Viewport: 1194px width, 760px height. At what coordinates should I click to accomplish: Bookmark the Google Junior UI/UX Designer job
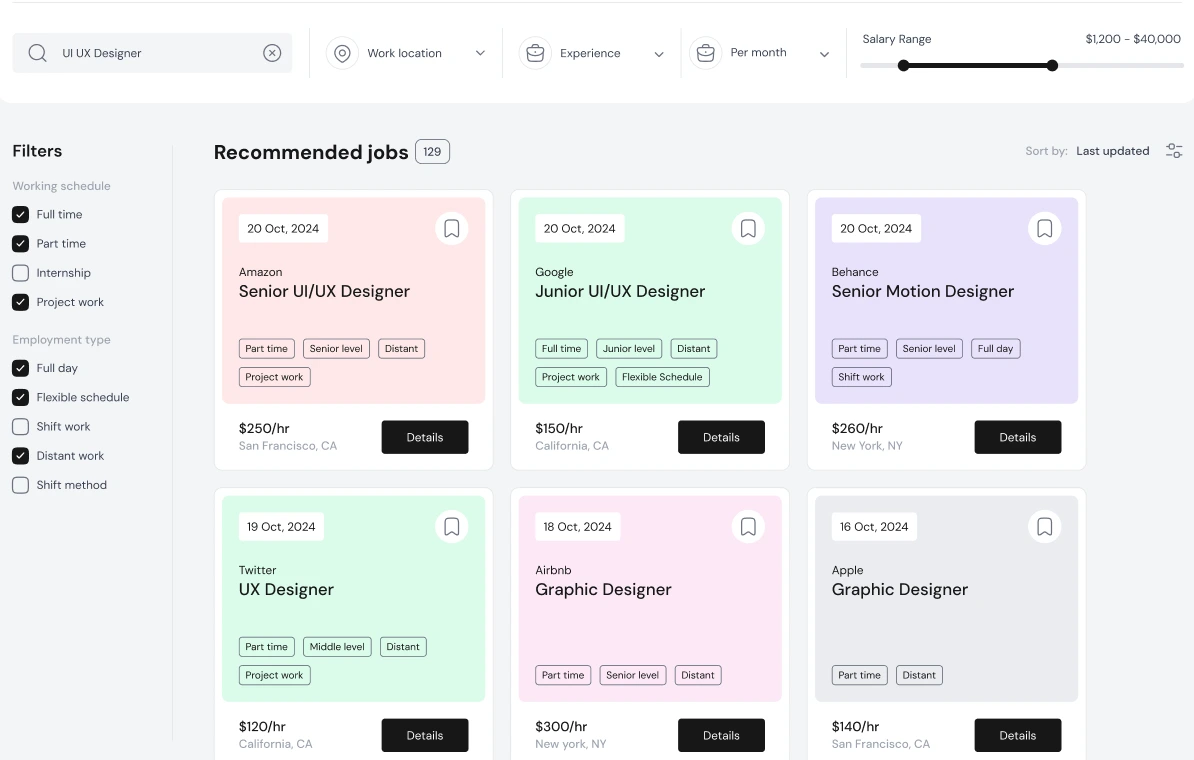tap(748, 229)
